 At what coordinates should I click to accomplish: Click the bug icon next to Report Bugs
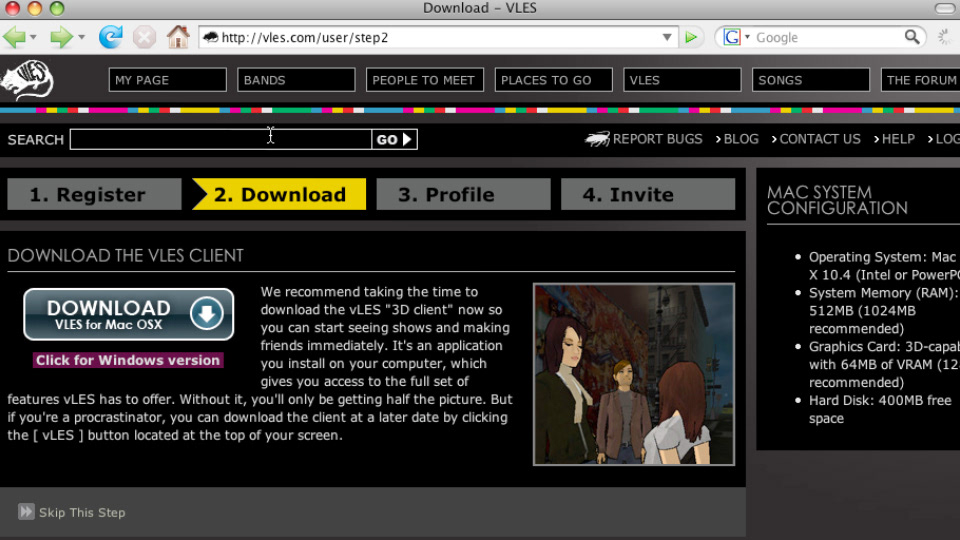point(597,140)
